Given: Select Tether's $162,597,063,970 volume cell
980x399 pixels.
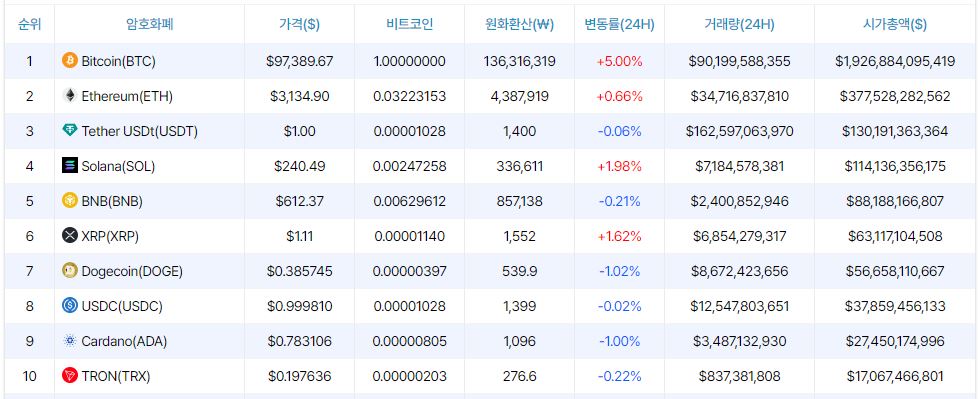Looking at the screenshot, I should (739, 131).
